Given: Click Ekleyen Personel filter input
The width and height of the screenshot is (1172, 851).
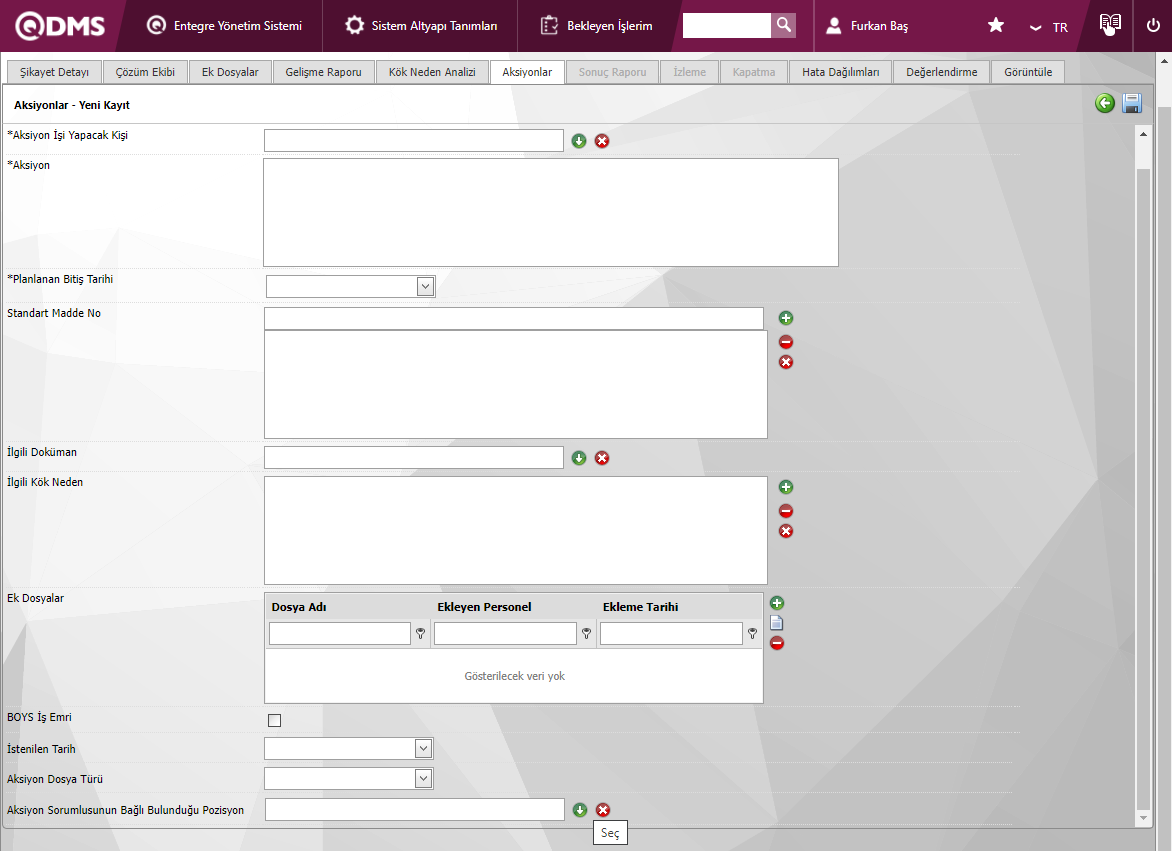Looking at the screenshot, I should 505,634.
